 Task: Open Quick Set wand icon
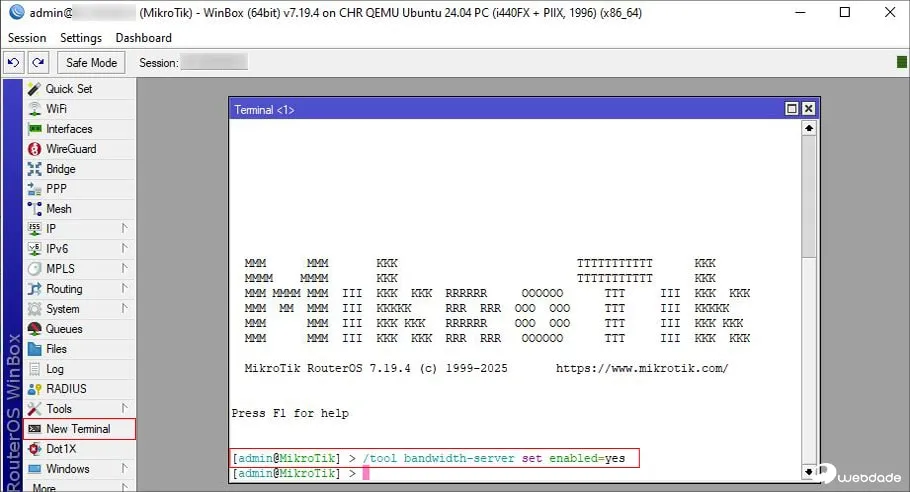34,89
